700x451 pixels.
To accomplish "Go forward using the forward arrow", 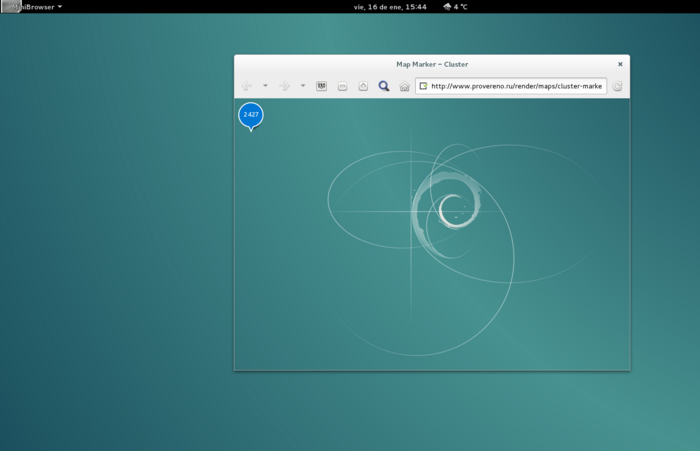I will pos(285,86).
